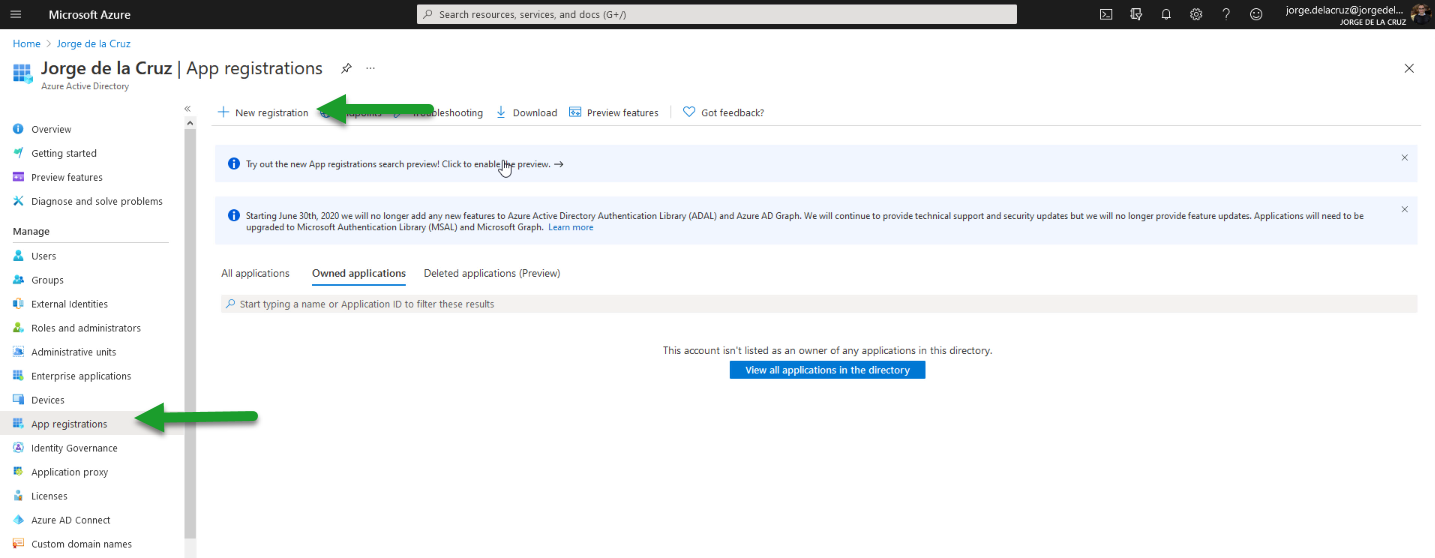Go to Home breadcrumb
Image resolution: width=1435 pixels, height=558 pixels.
click(27, 44)
